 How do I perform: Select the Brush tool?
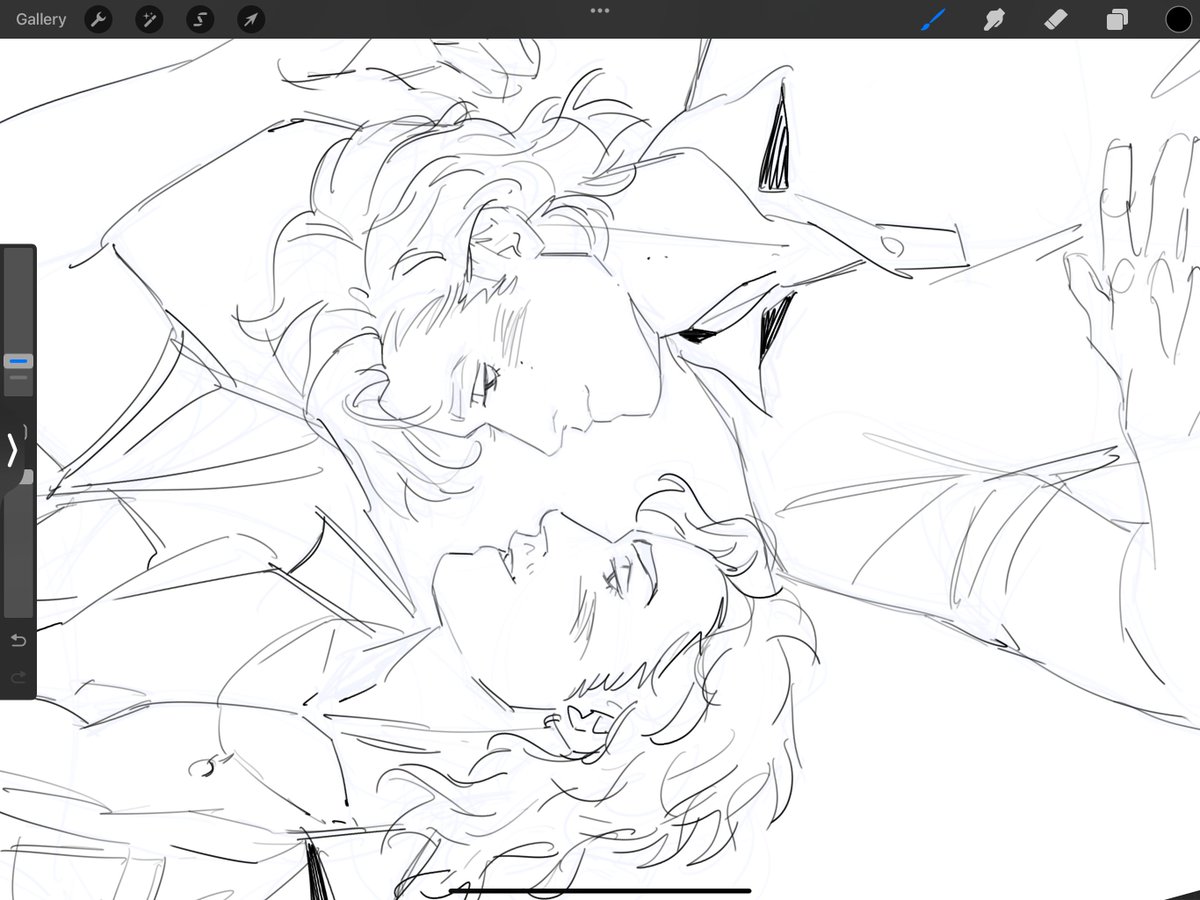click(932, 19)
